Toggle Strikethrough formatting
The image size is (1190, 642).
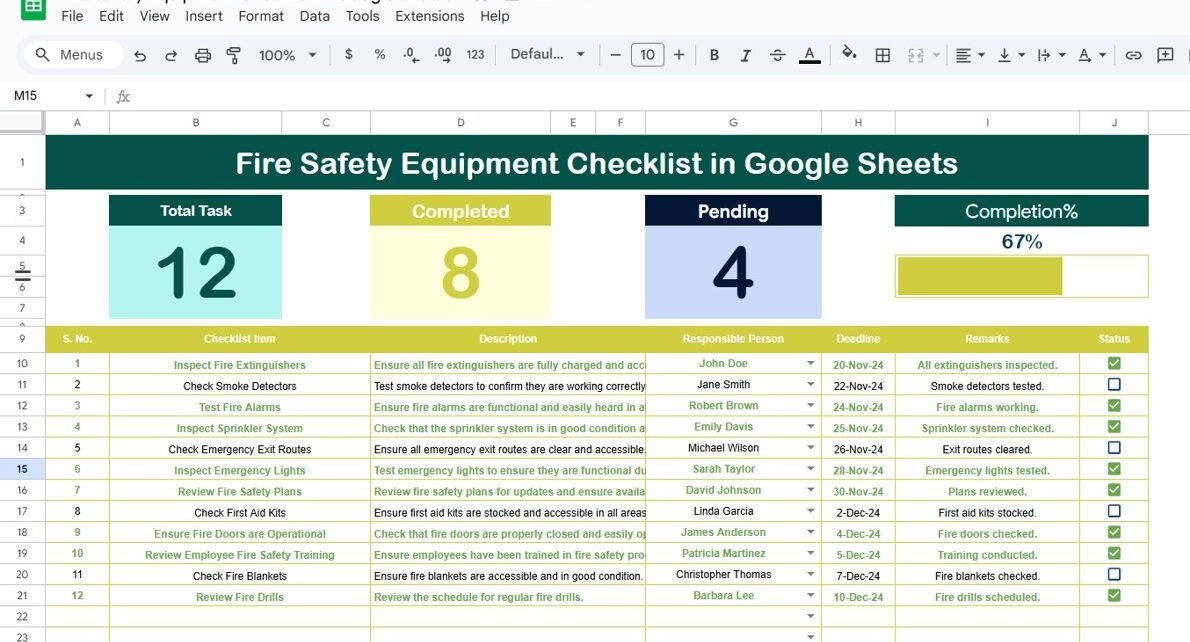pos(777,55)
